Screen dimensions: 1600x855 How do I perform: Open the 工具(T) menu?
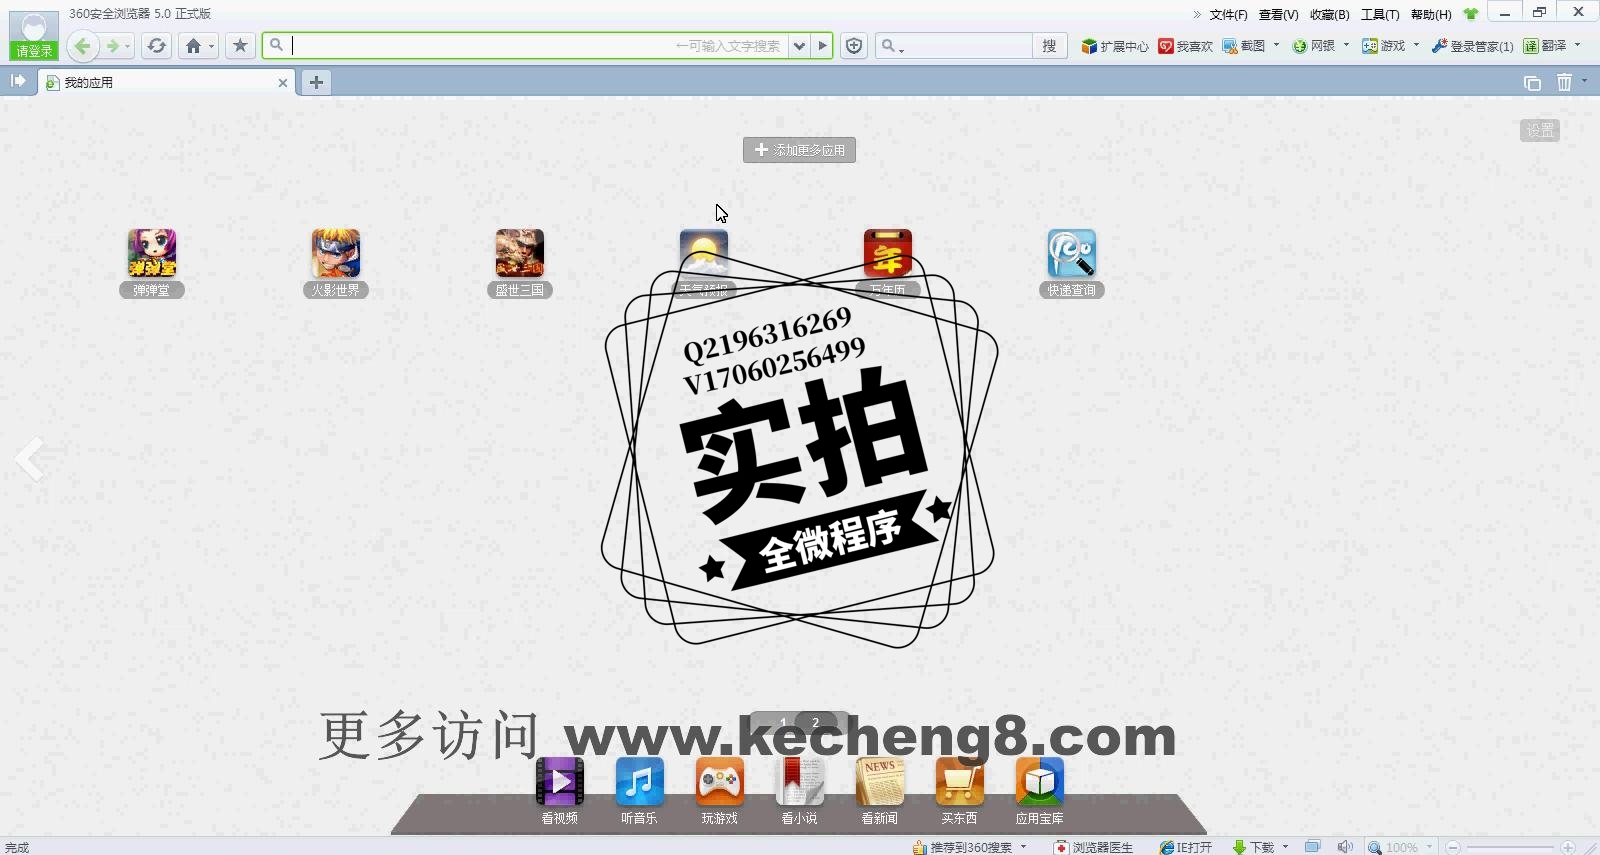[1380, 14]
